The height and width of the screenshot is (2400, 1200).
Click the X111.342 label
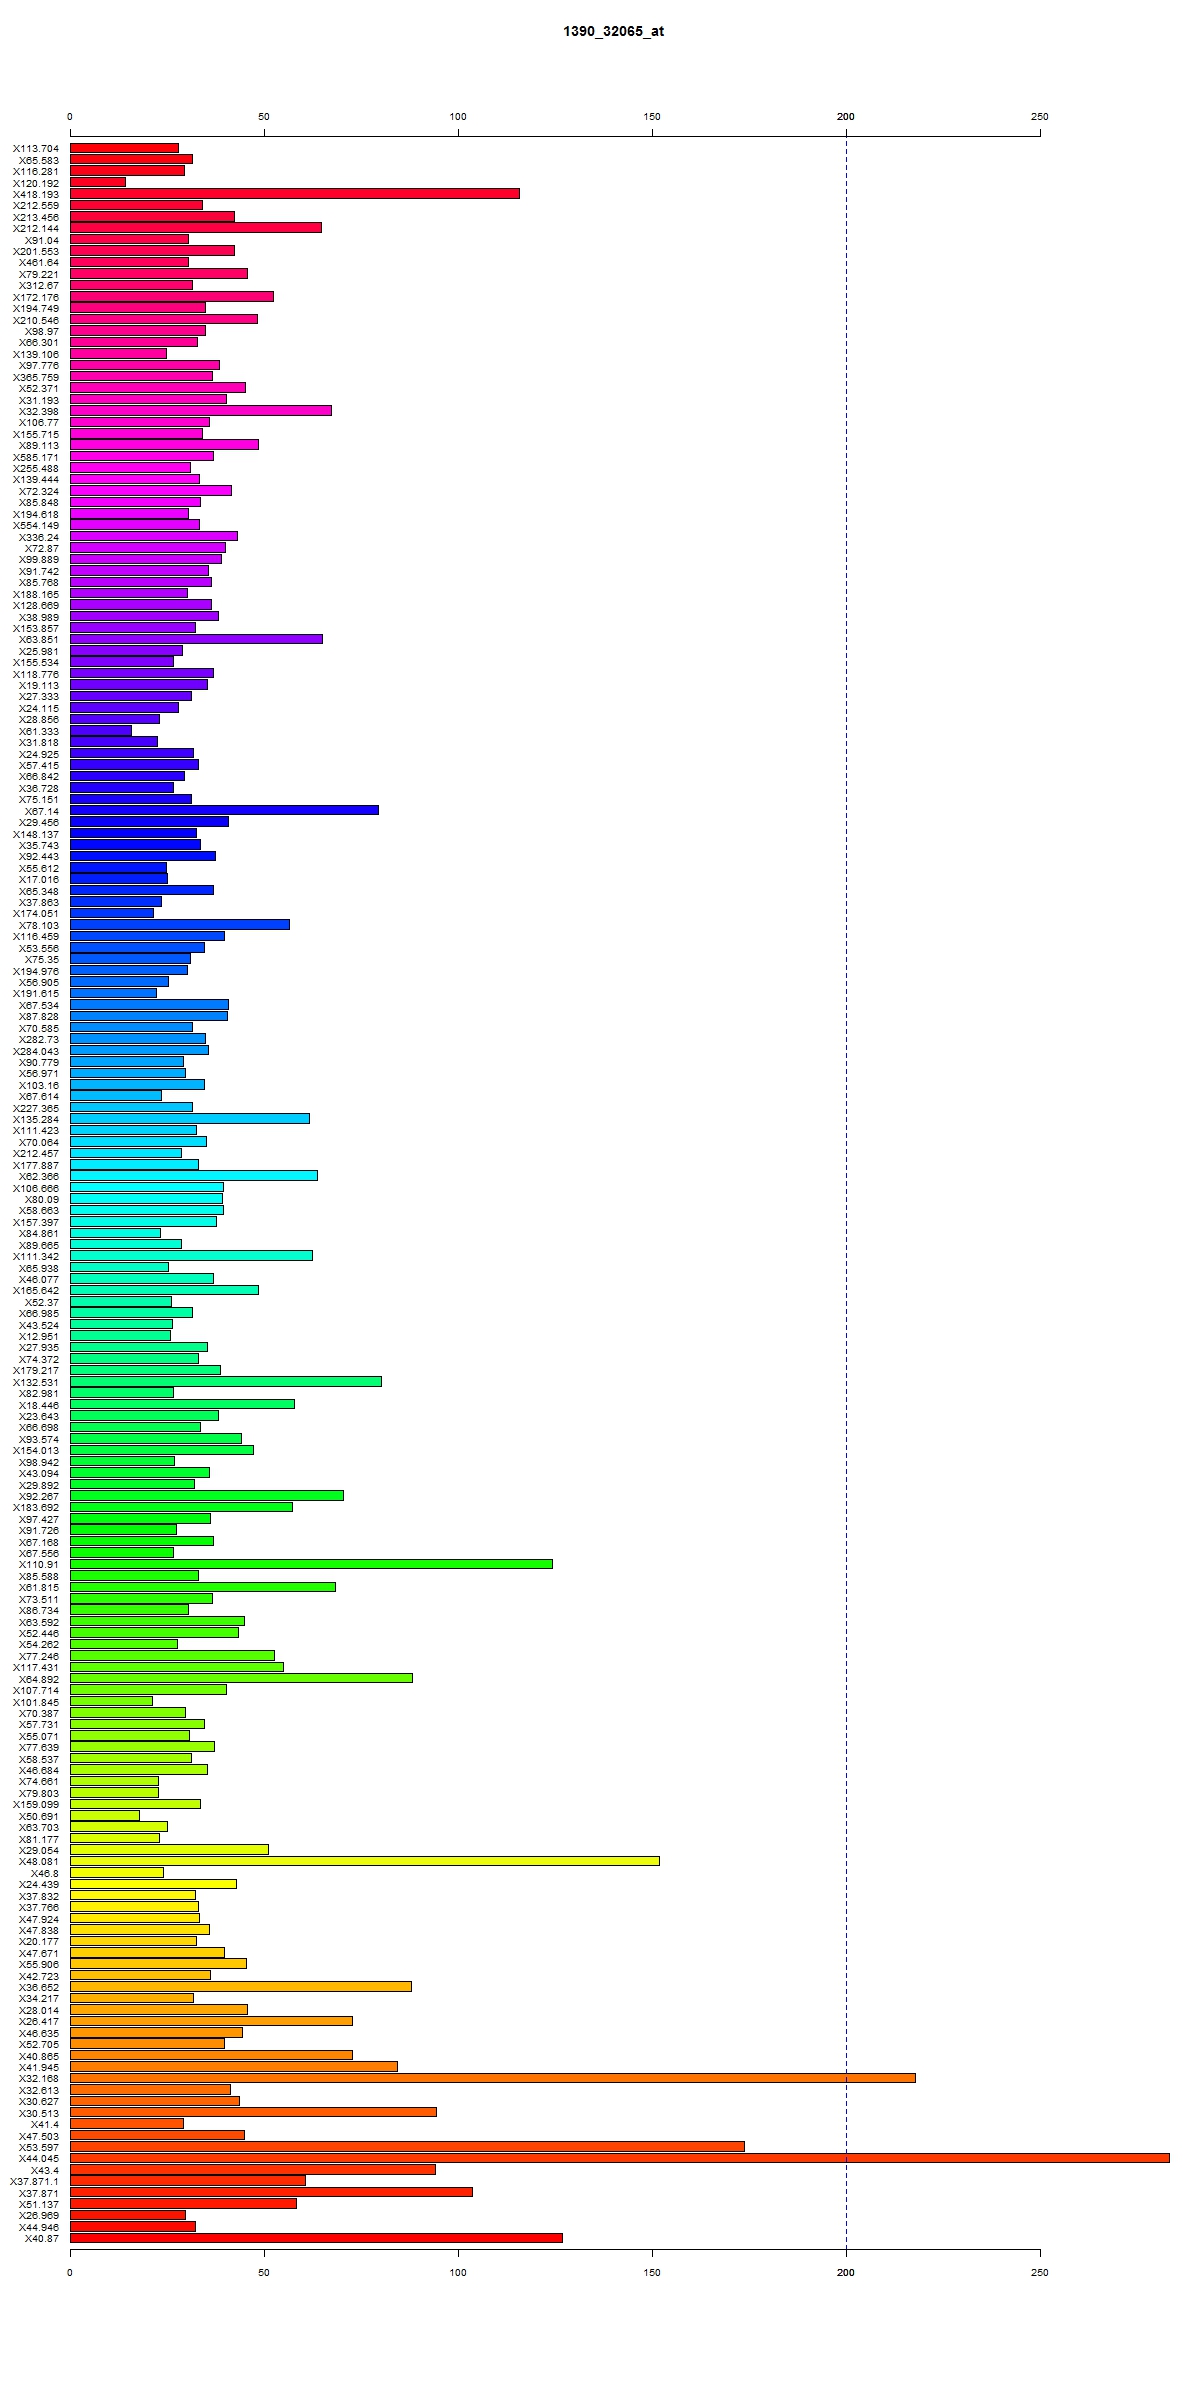point(36,1256)
